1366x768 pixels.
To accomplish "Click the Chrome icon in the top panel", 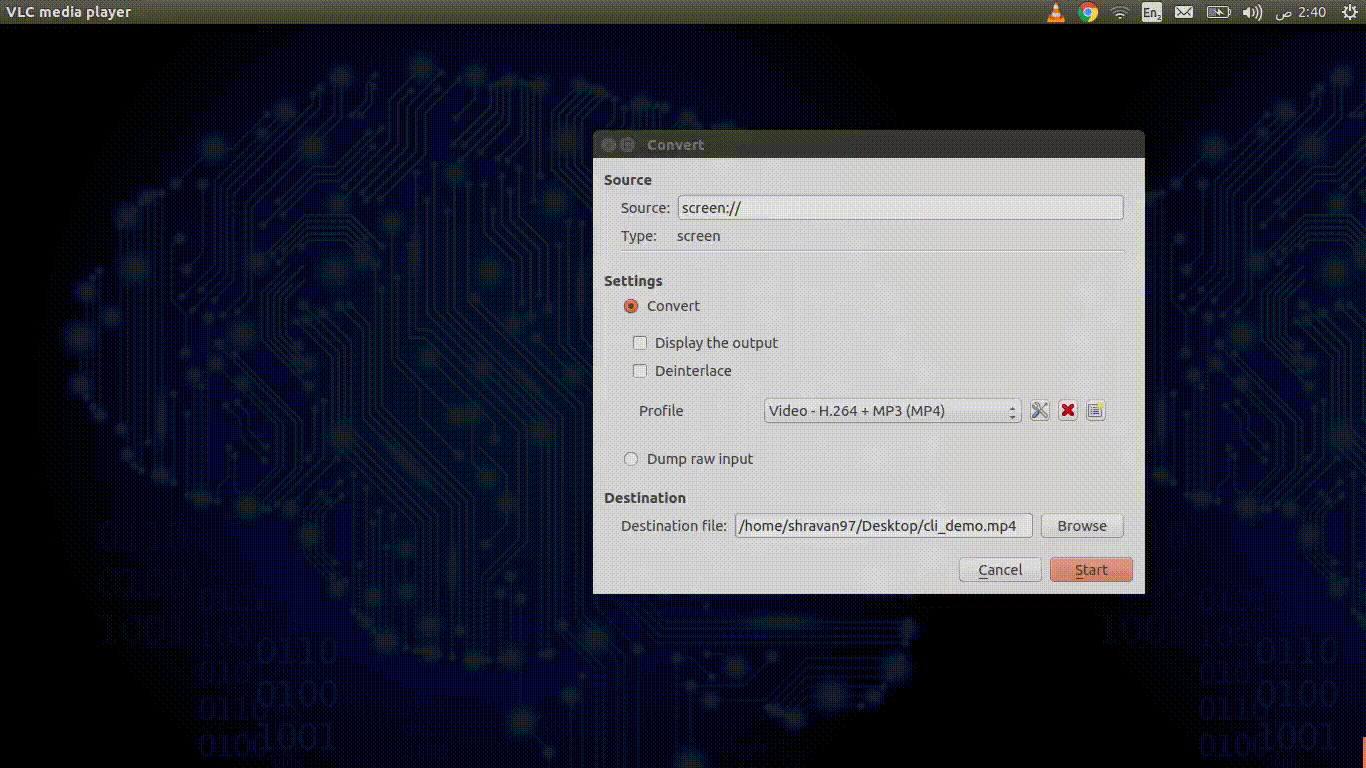I will click(1088, 12).
